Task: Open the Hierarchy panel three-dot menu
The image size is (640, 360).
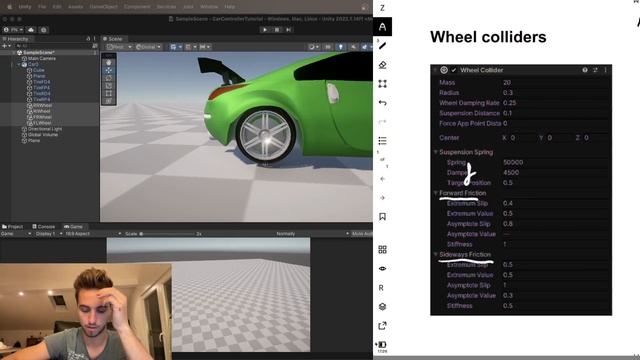Action: tap(94, 39)
